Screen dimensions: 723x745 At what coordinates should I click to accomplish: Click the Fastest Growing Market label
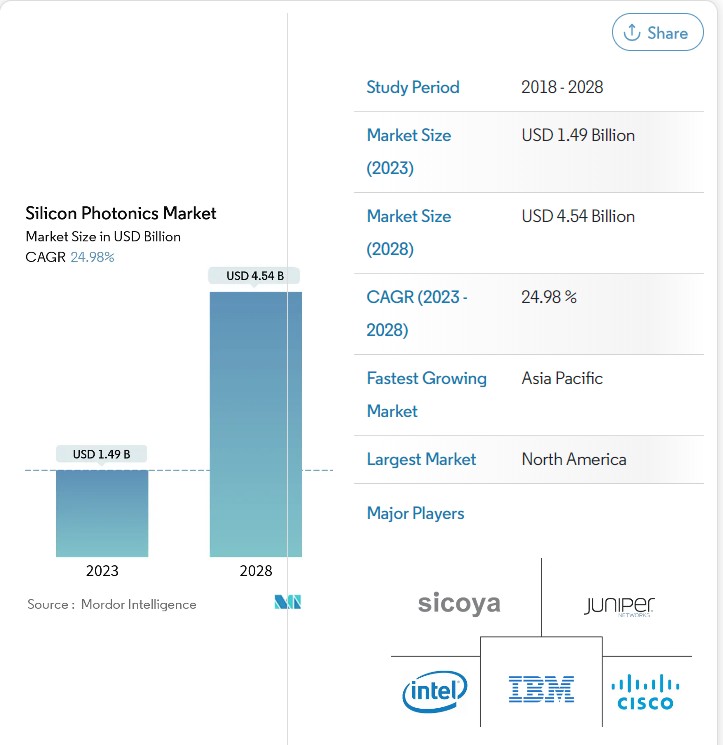click(x=426, y=394)
